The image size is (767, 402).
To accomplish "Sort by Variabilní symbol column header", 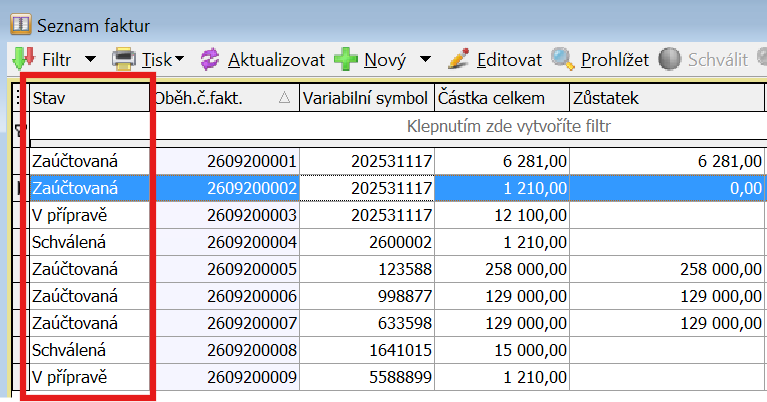I will (x=366, y=98).
